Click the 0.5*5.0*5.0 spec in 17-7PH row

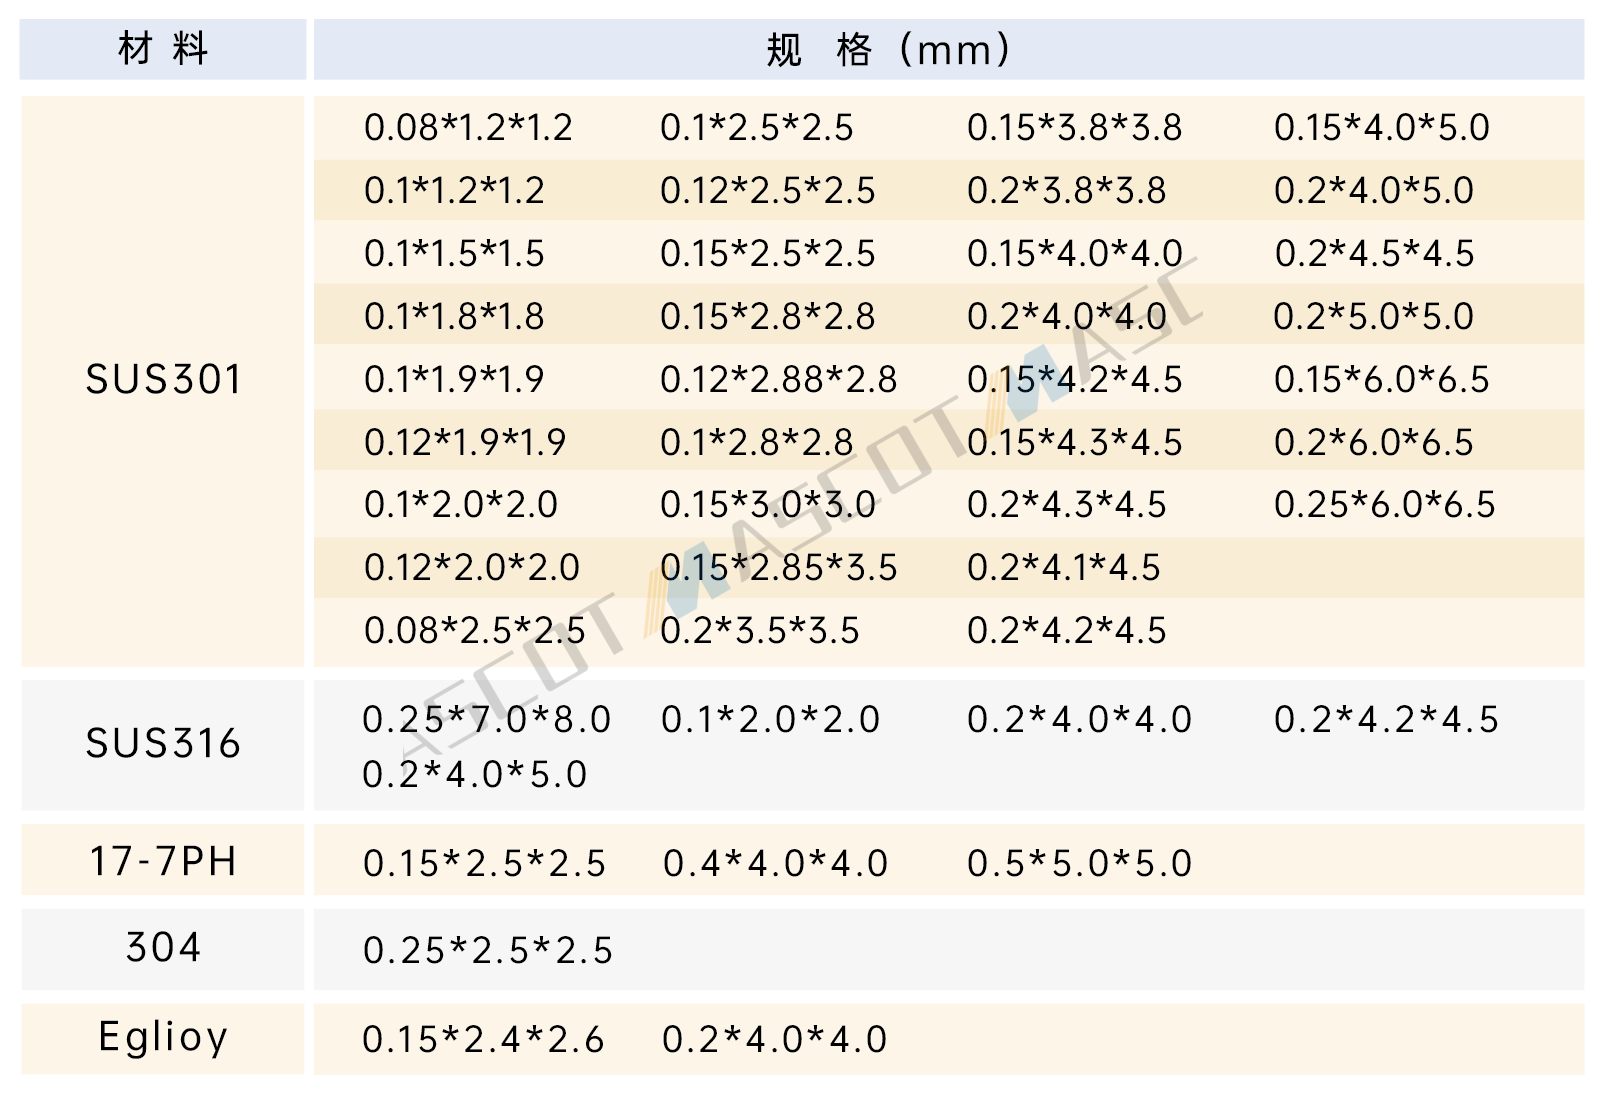click(1079, 864)
